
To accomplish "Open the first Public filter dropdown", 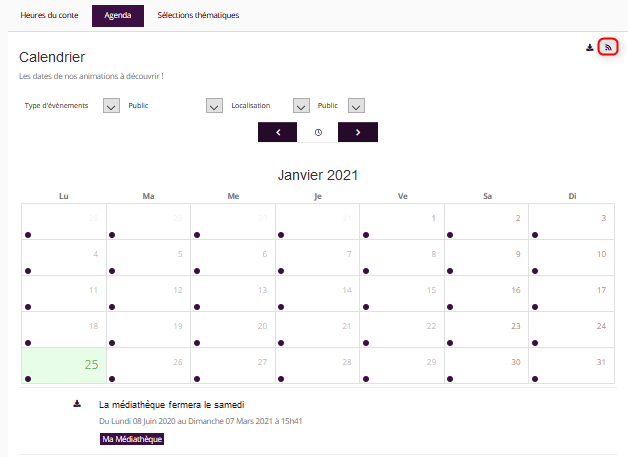I will click(x=213, y=106).
